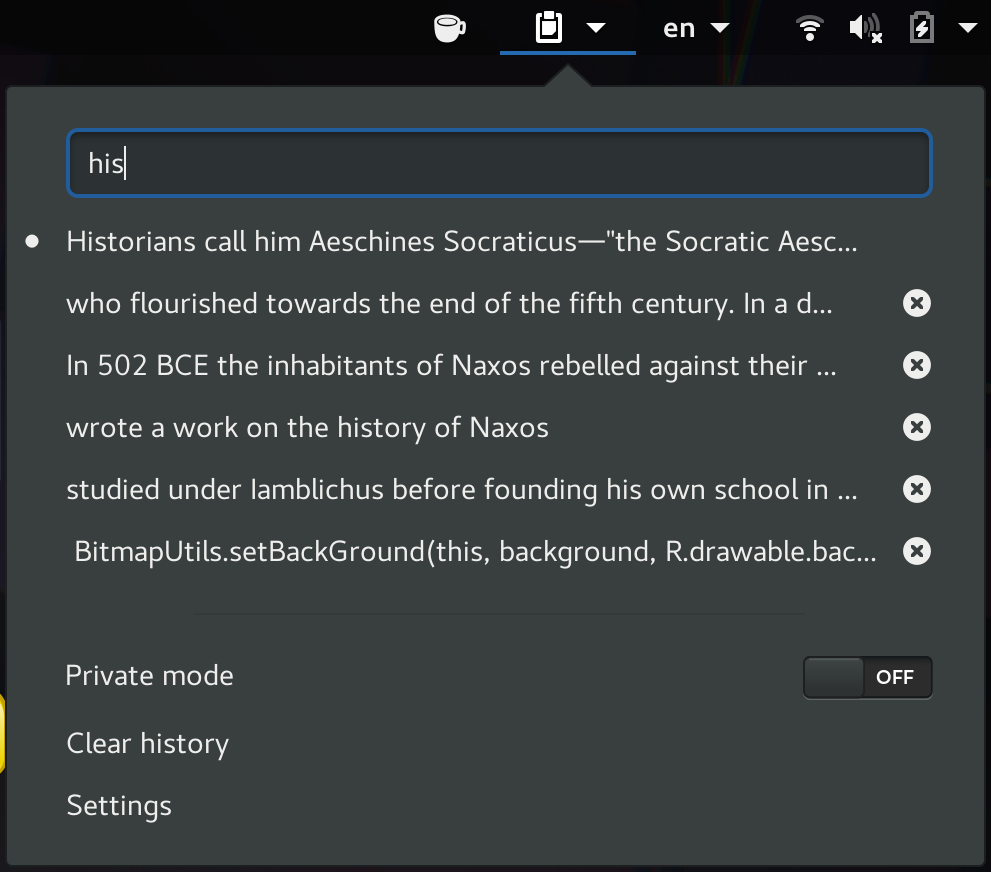Click the Caffeine coffee cup icon
This screenshot has height=872, width=991.
(x=450, y=28)
